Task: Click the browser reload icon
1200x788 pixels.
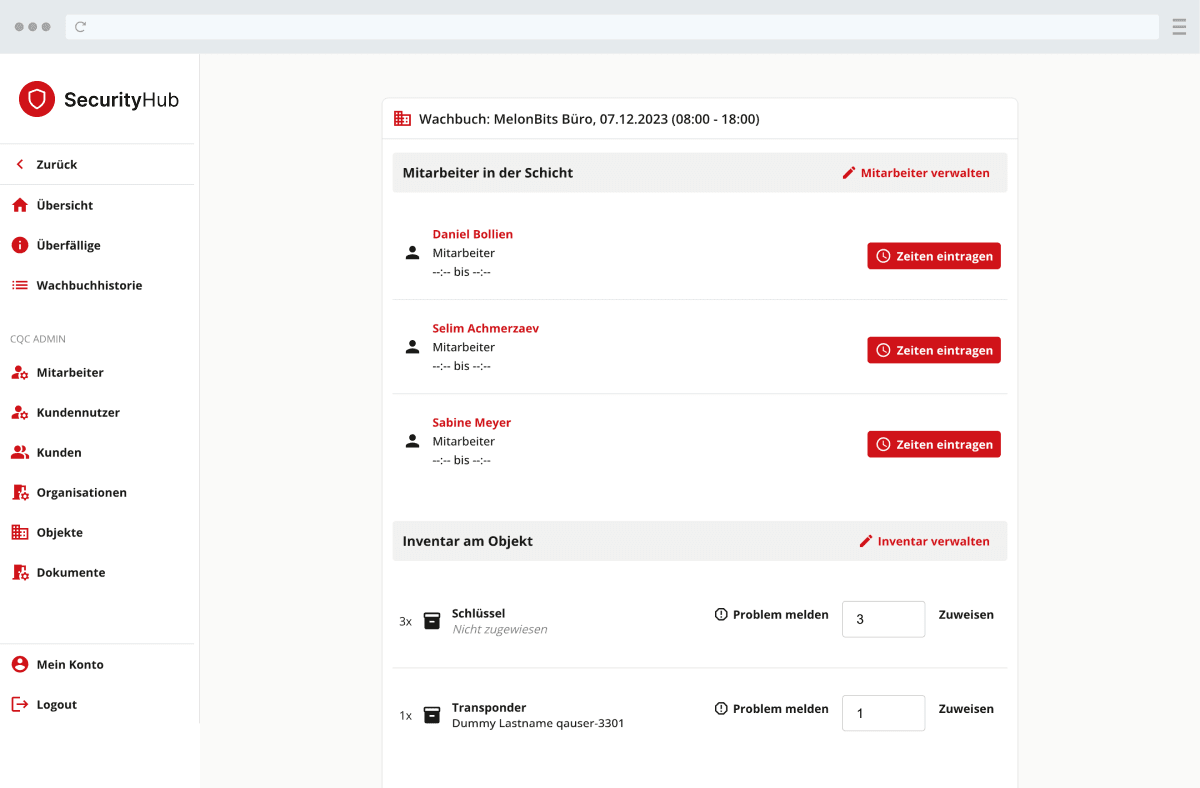Action: tap(81, 27)
